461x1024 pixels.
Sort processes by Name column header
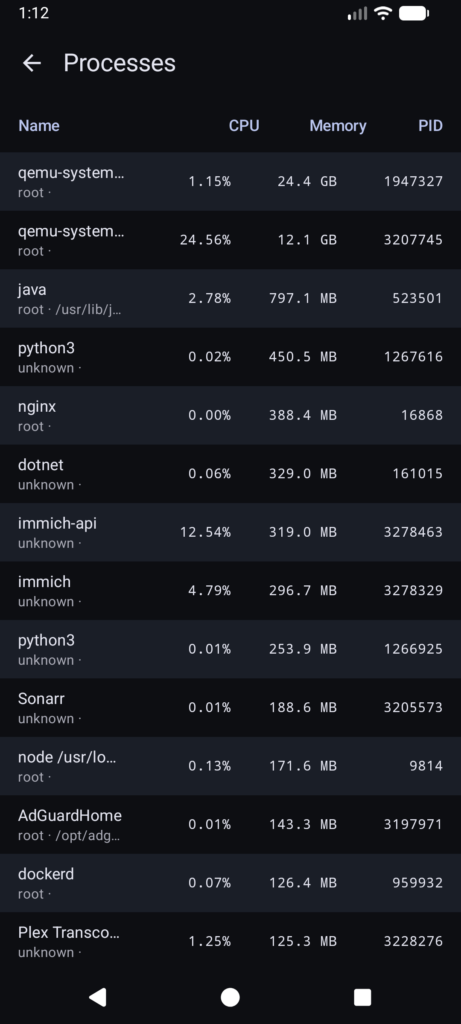(39, 125)
